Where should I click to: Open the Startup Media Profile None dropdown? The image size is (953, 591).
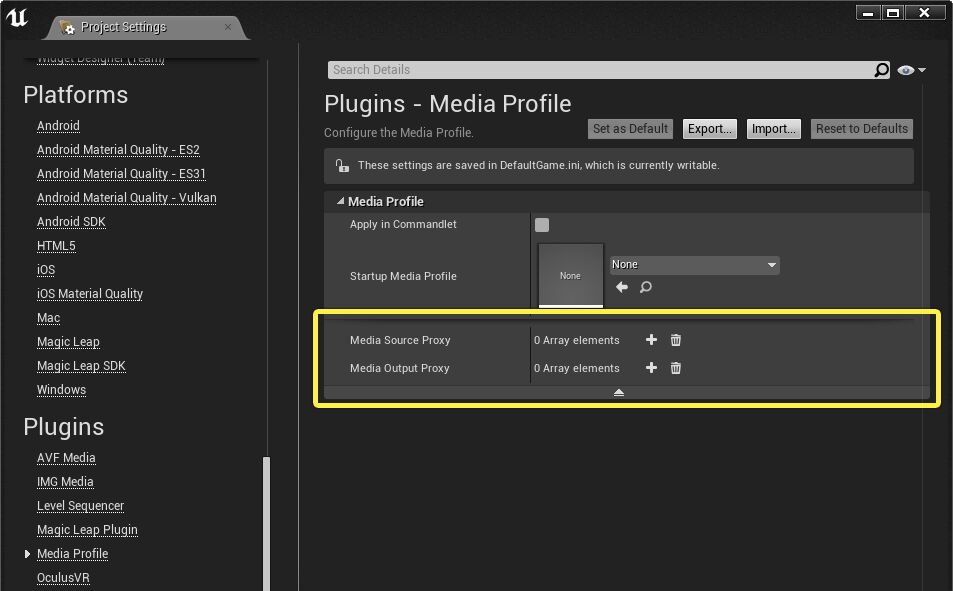click(x=694, y=264)
